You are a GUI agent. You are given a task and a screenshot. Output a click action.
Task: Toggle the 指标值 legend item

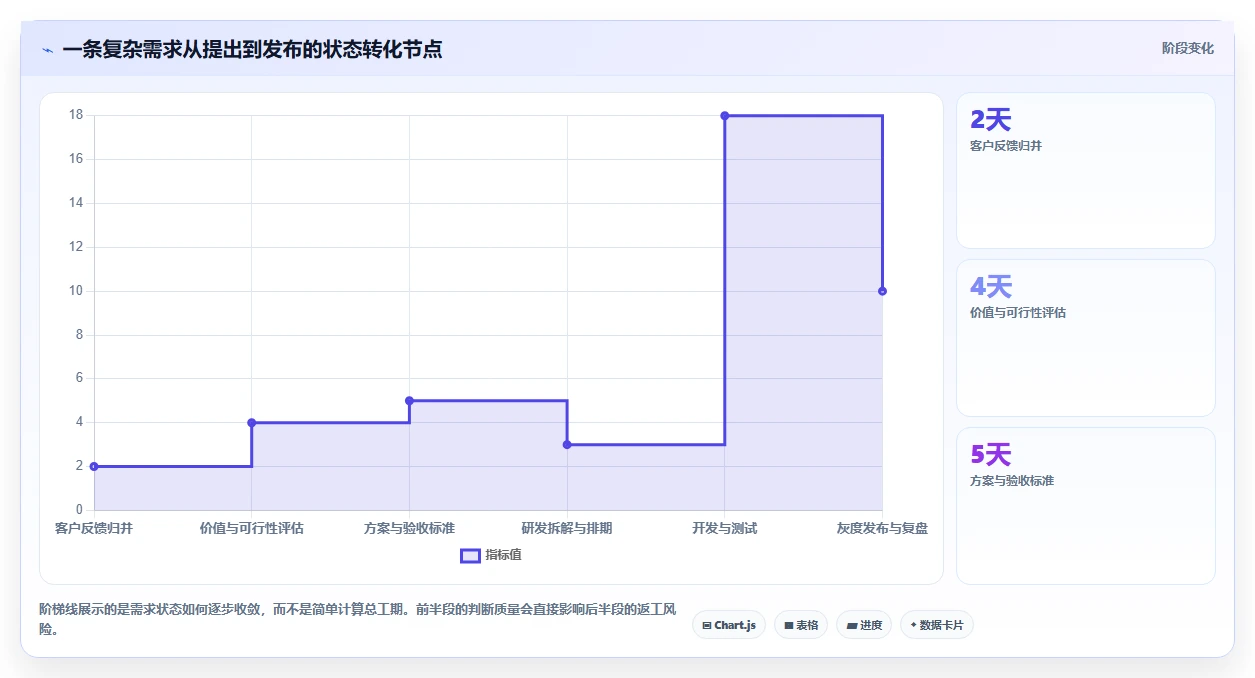(491, 555)
